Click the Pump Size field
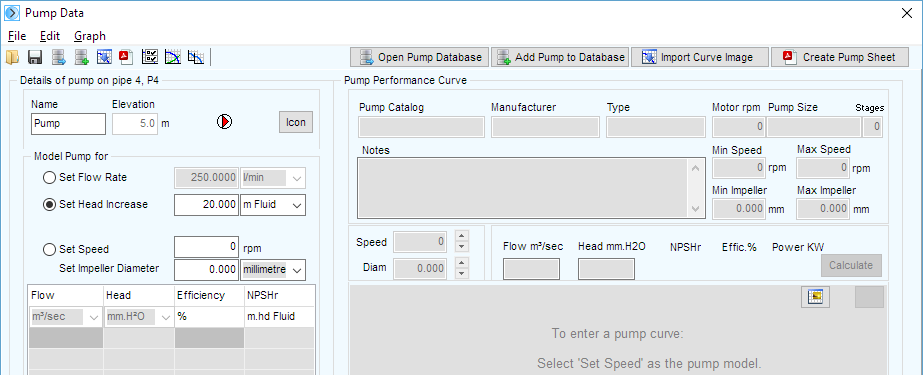This screenshot has height=375, width=923. pyautogui.click(x=814, y=127)
